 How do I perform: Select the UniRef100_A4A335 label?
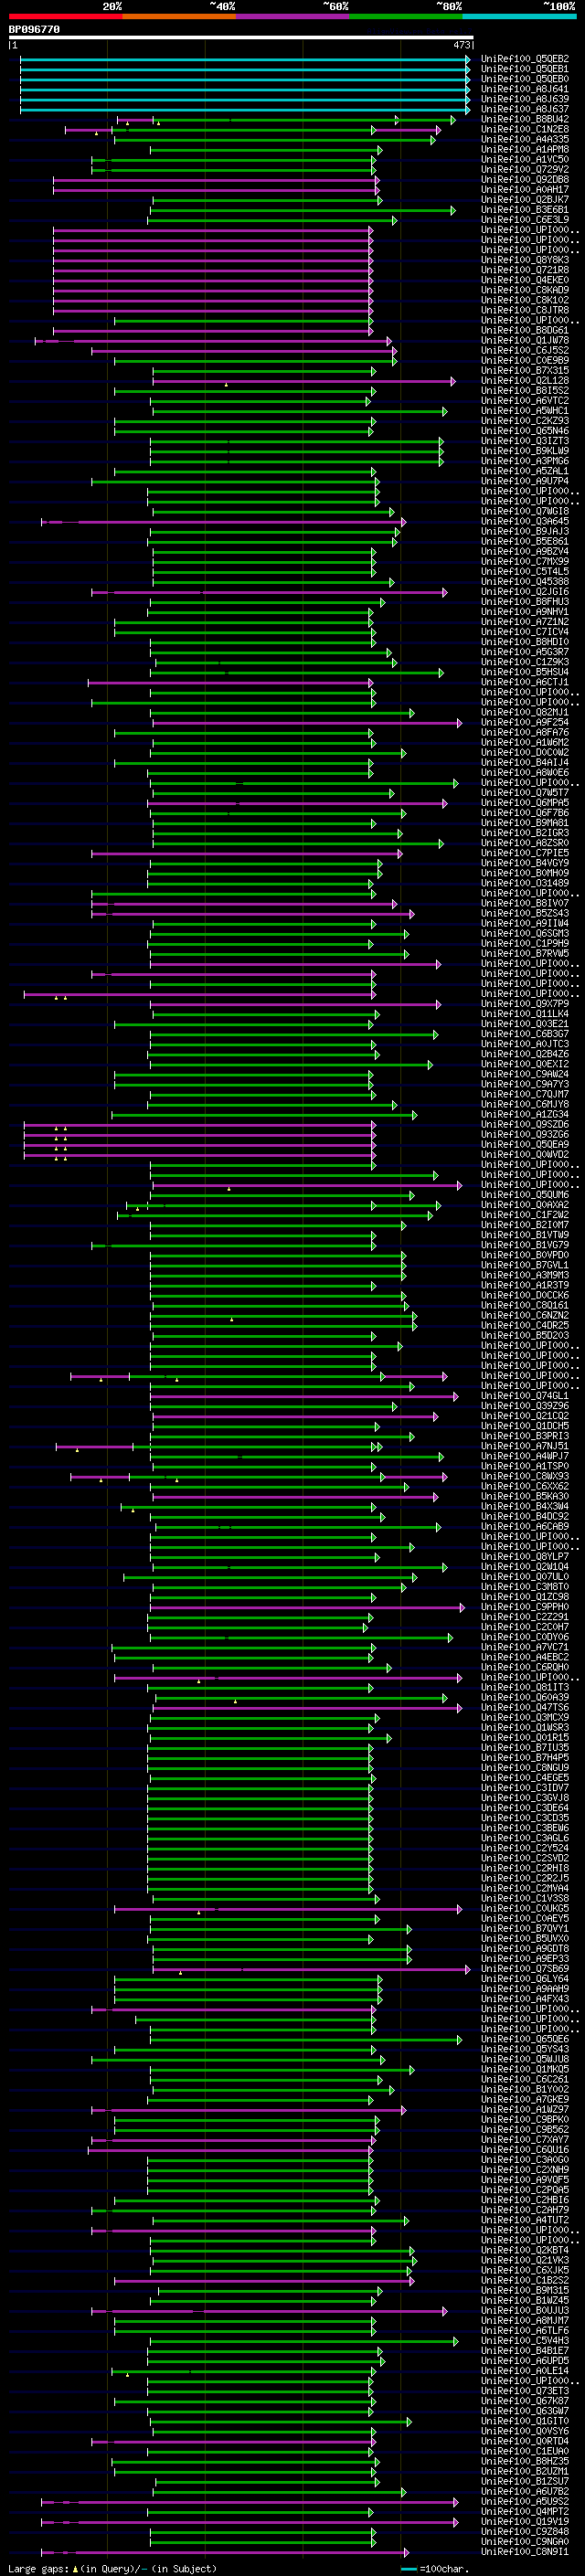tap(525, 139)
